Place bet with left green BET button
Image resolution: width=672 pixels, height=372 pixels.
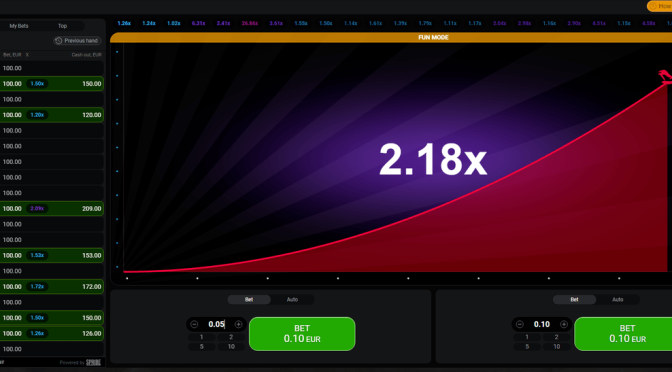(302, 334)
